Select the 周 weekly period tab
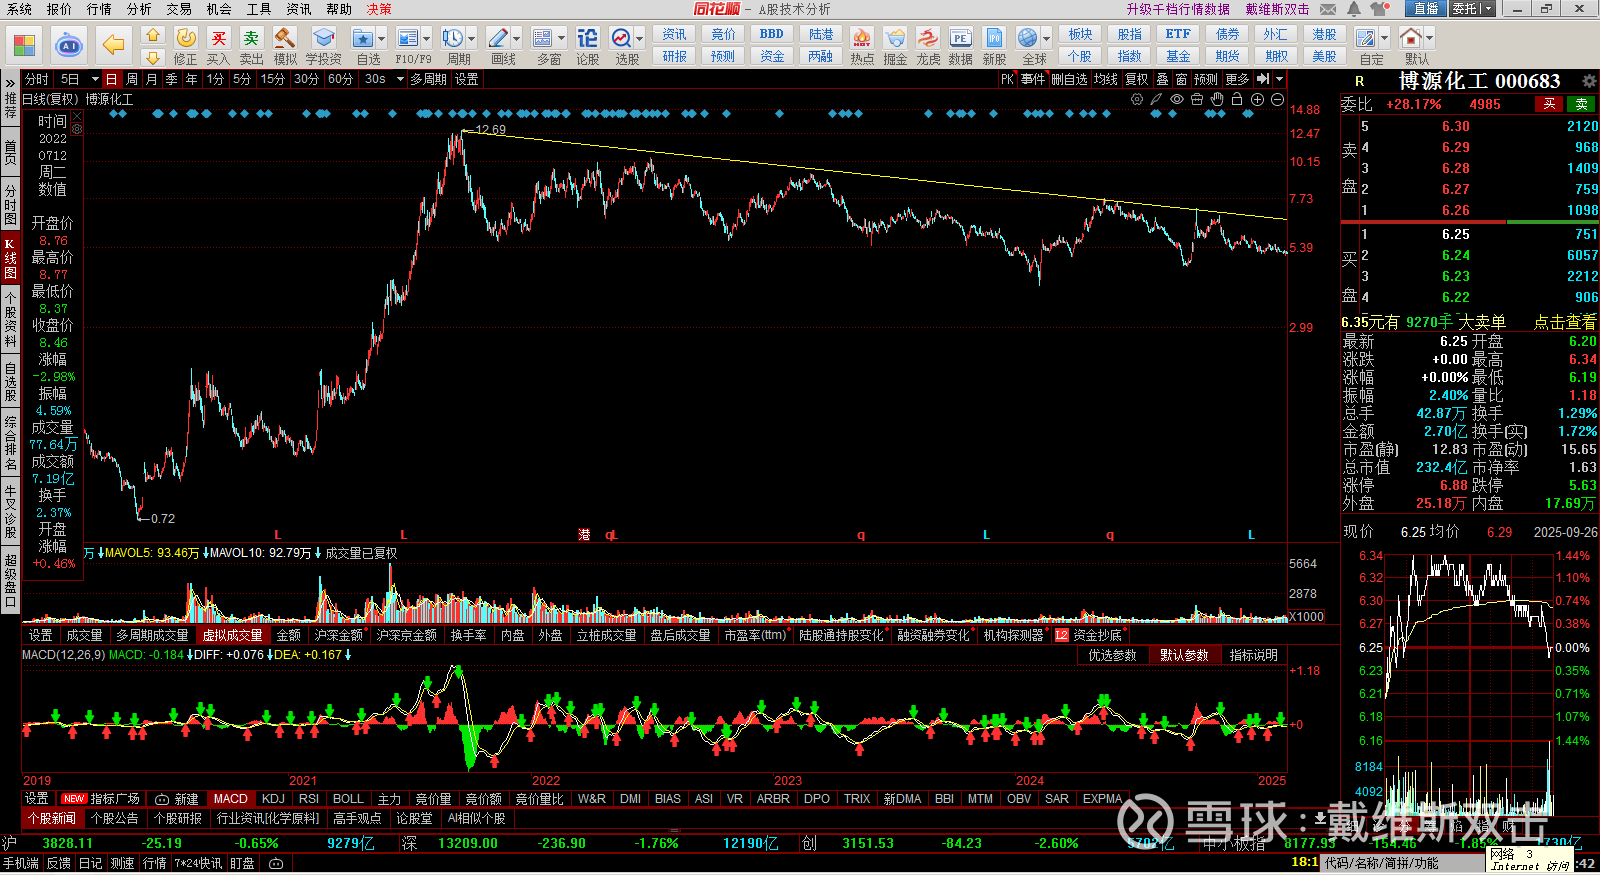 [x=131, y=79]
